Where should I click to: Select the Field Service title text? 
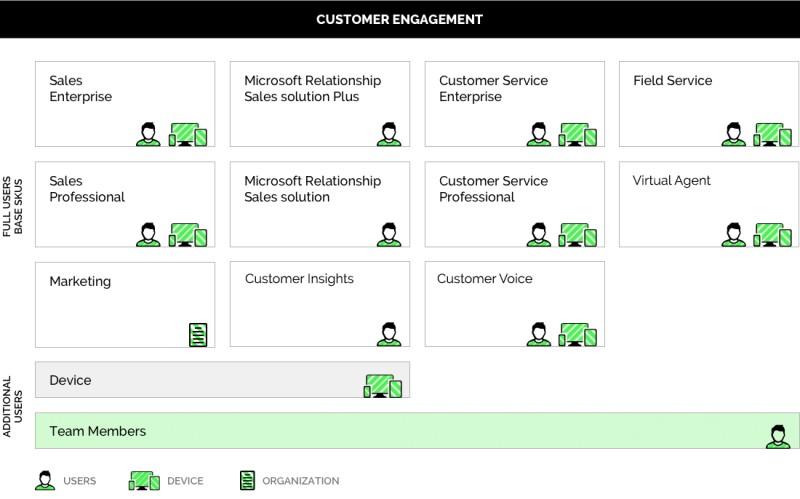click(x=672, y=81)
